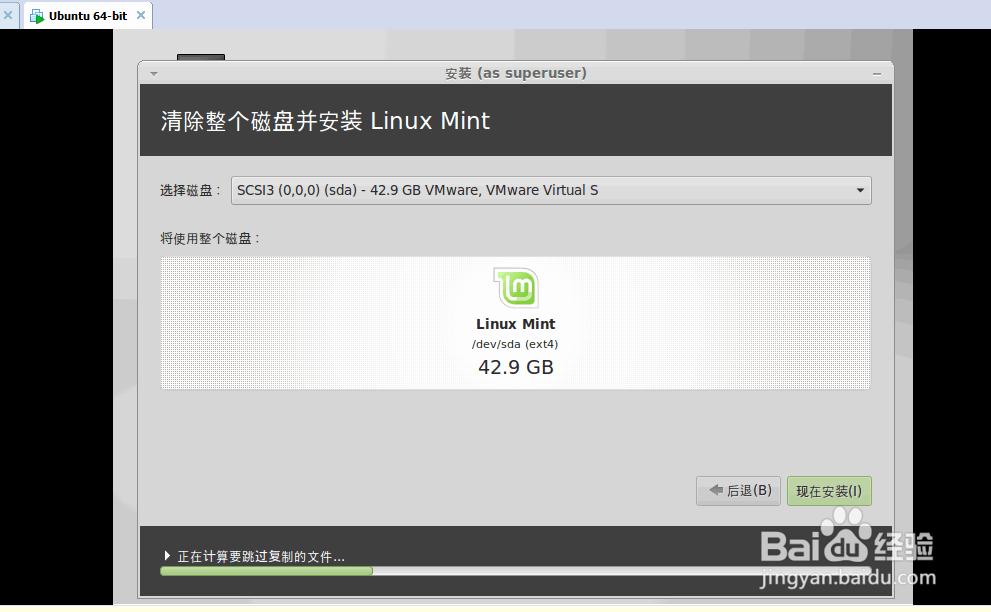Open the 选择磁盘 disk dropdown
Viewport: 991px width, 612px height.
[x=551, y=190]
